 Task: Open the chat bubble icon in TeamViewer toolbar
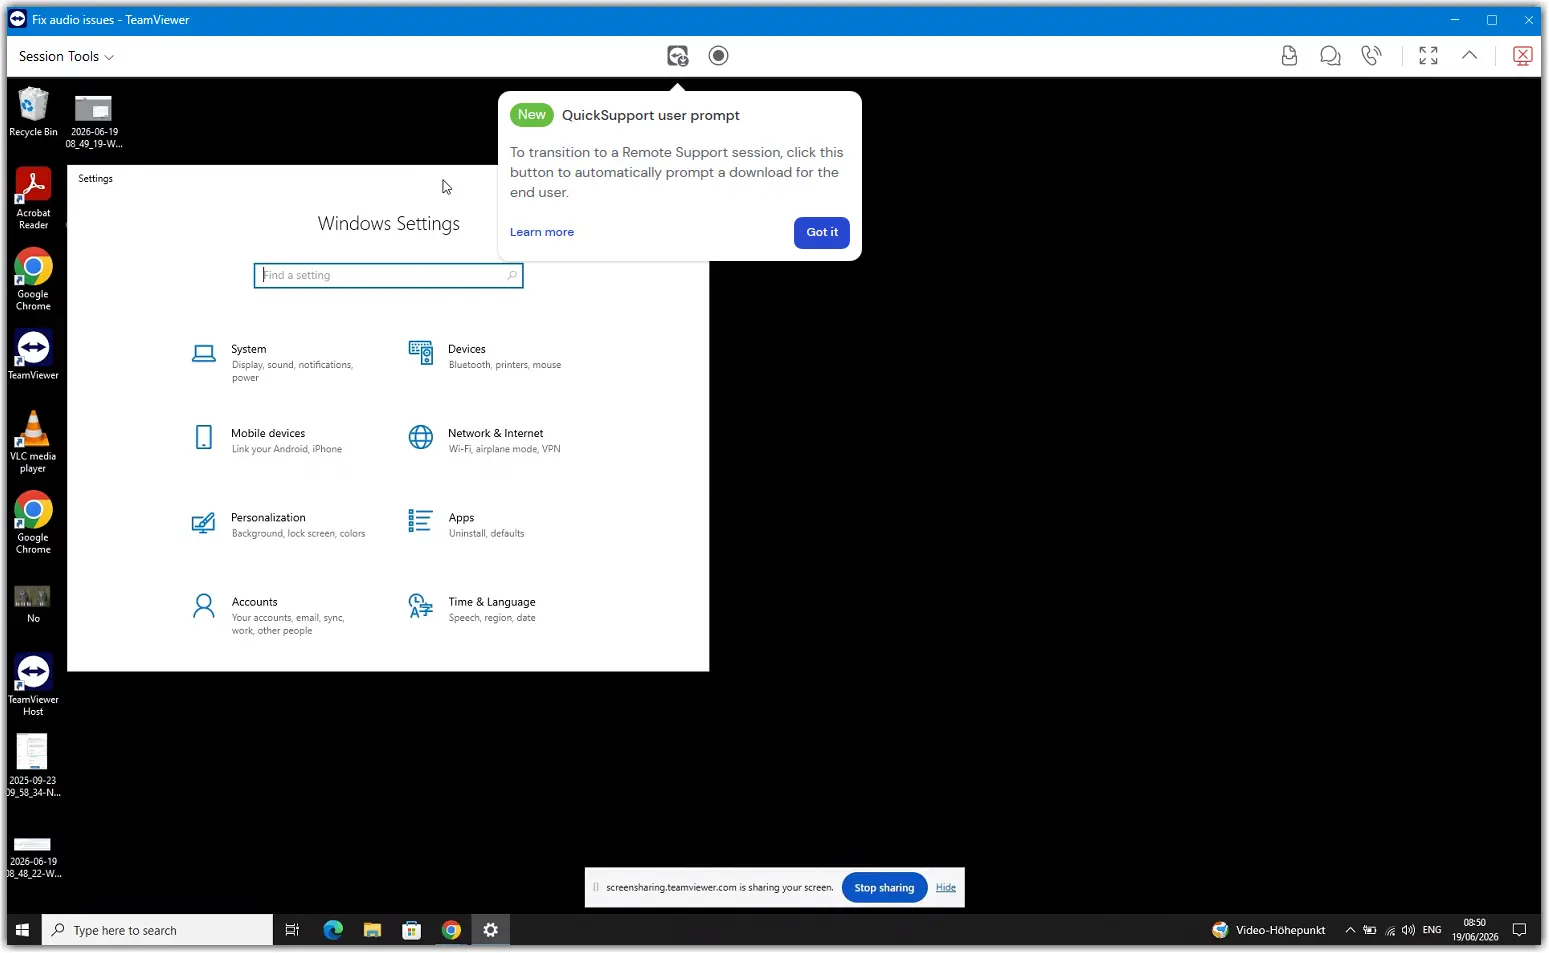coord(1330,56)
